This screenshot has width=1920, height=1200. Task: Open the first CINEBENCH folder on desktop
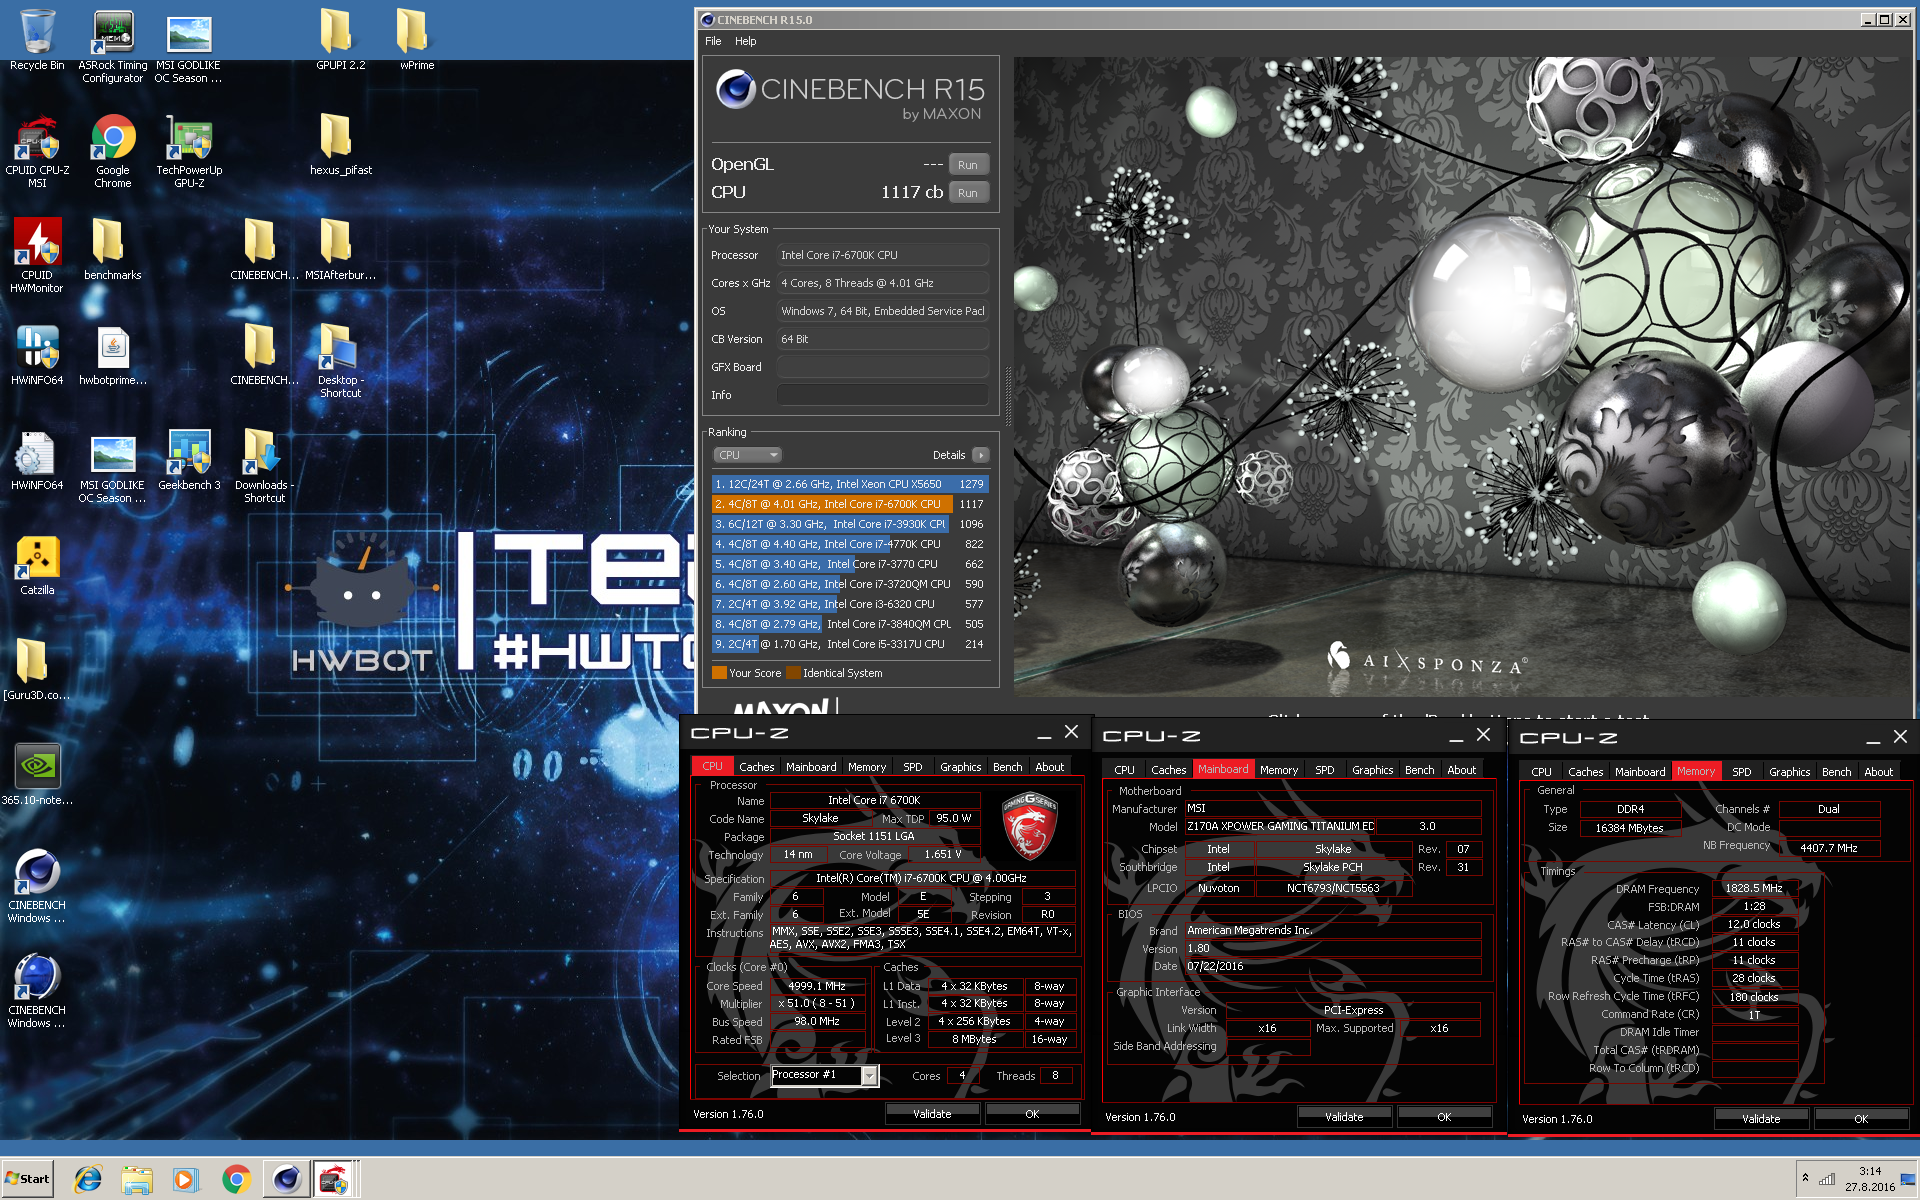[x=264, y=250]
